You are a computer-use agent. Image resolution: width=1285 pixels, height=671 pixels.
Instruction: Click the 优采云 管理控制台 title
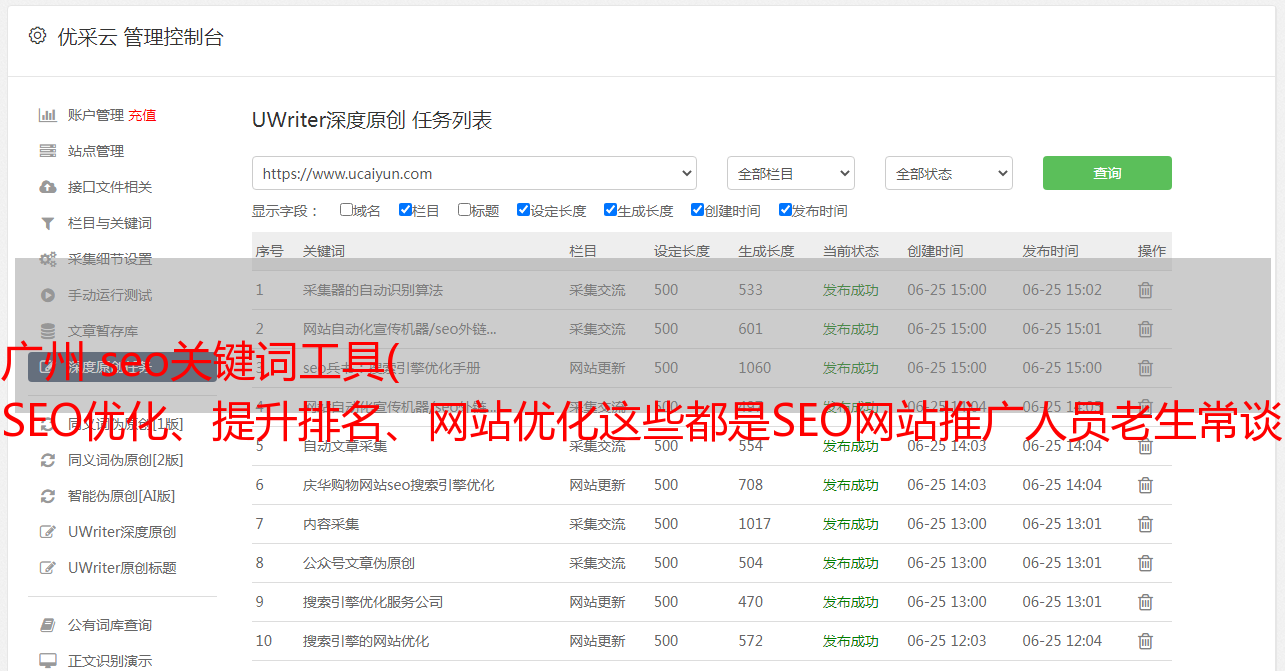140,37
